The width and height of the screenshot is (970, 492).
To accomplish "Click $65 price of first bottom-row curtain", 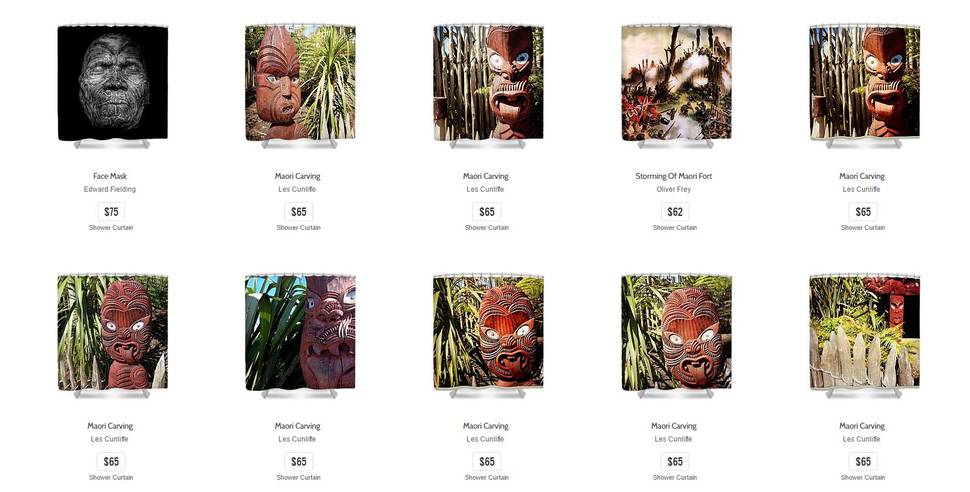I will (111, 462).
